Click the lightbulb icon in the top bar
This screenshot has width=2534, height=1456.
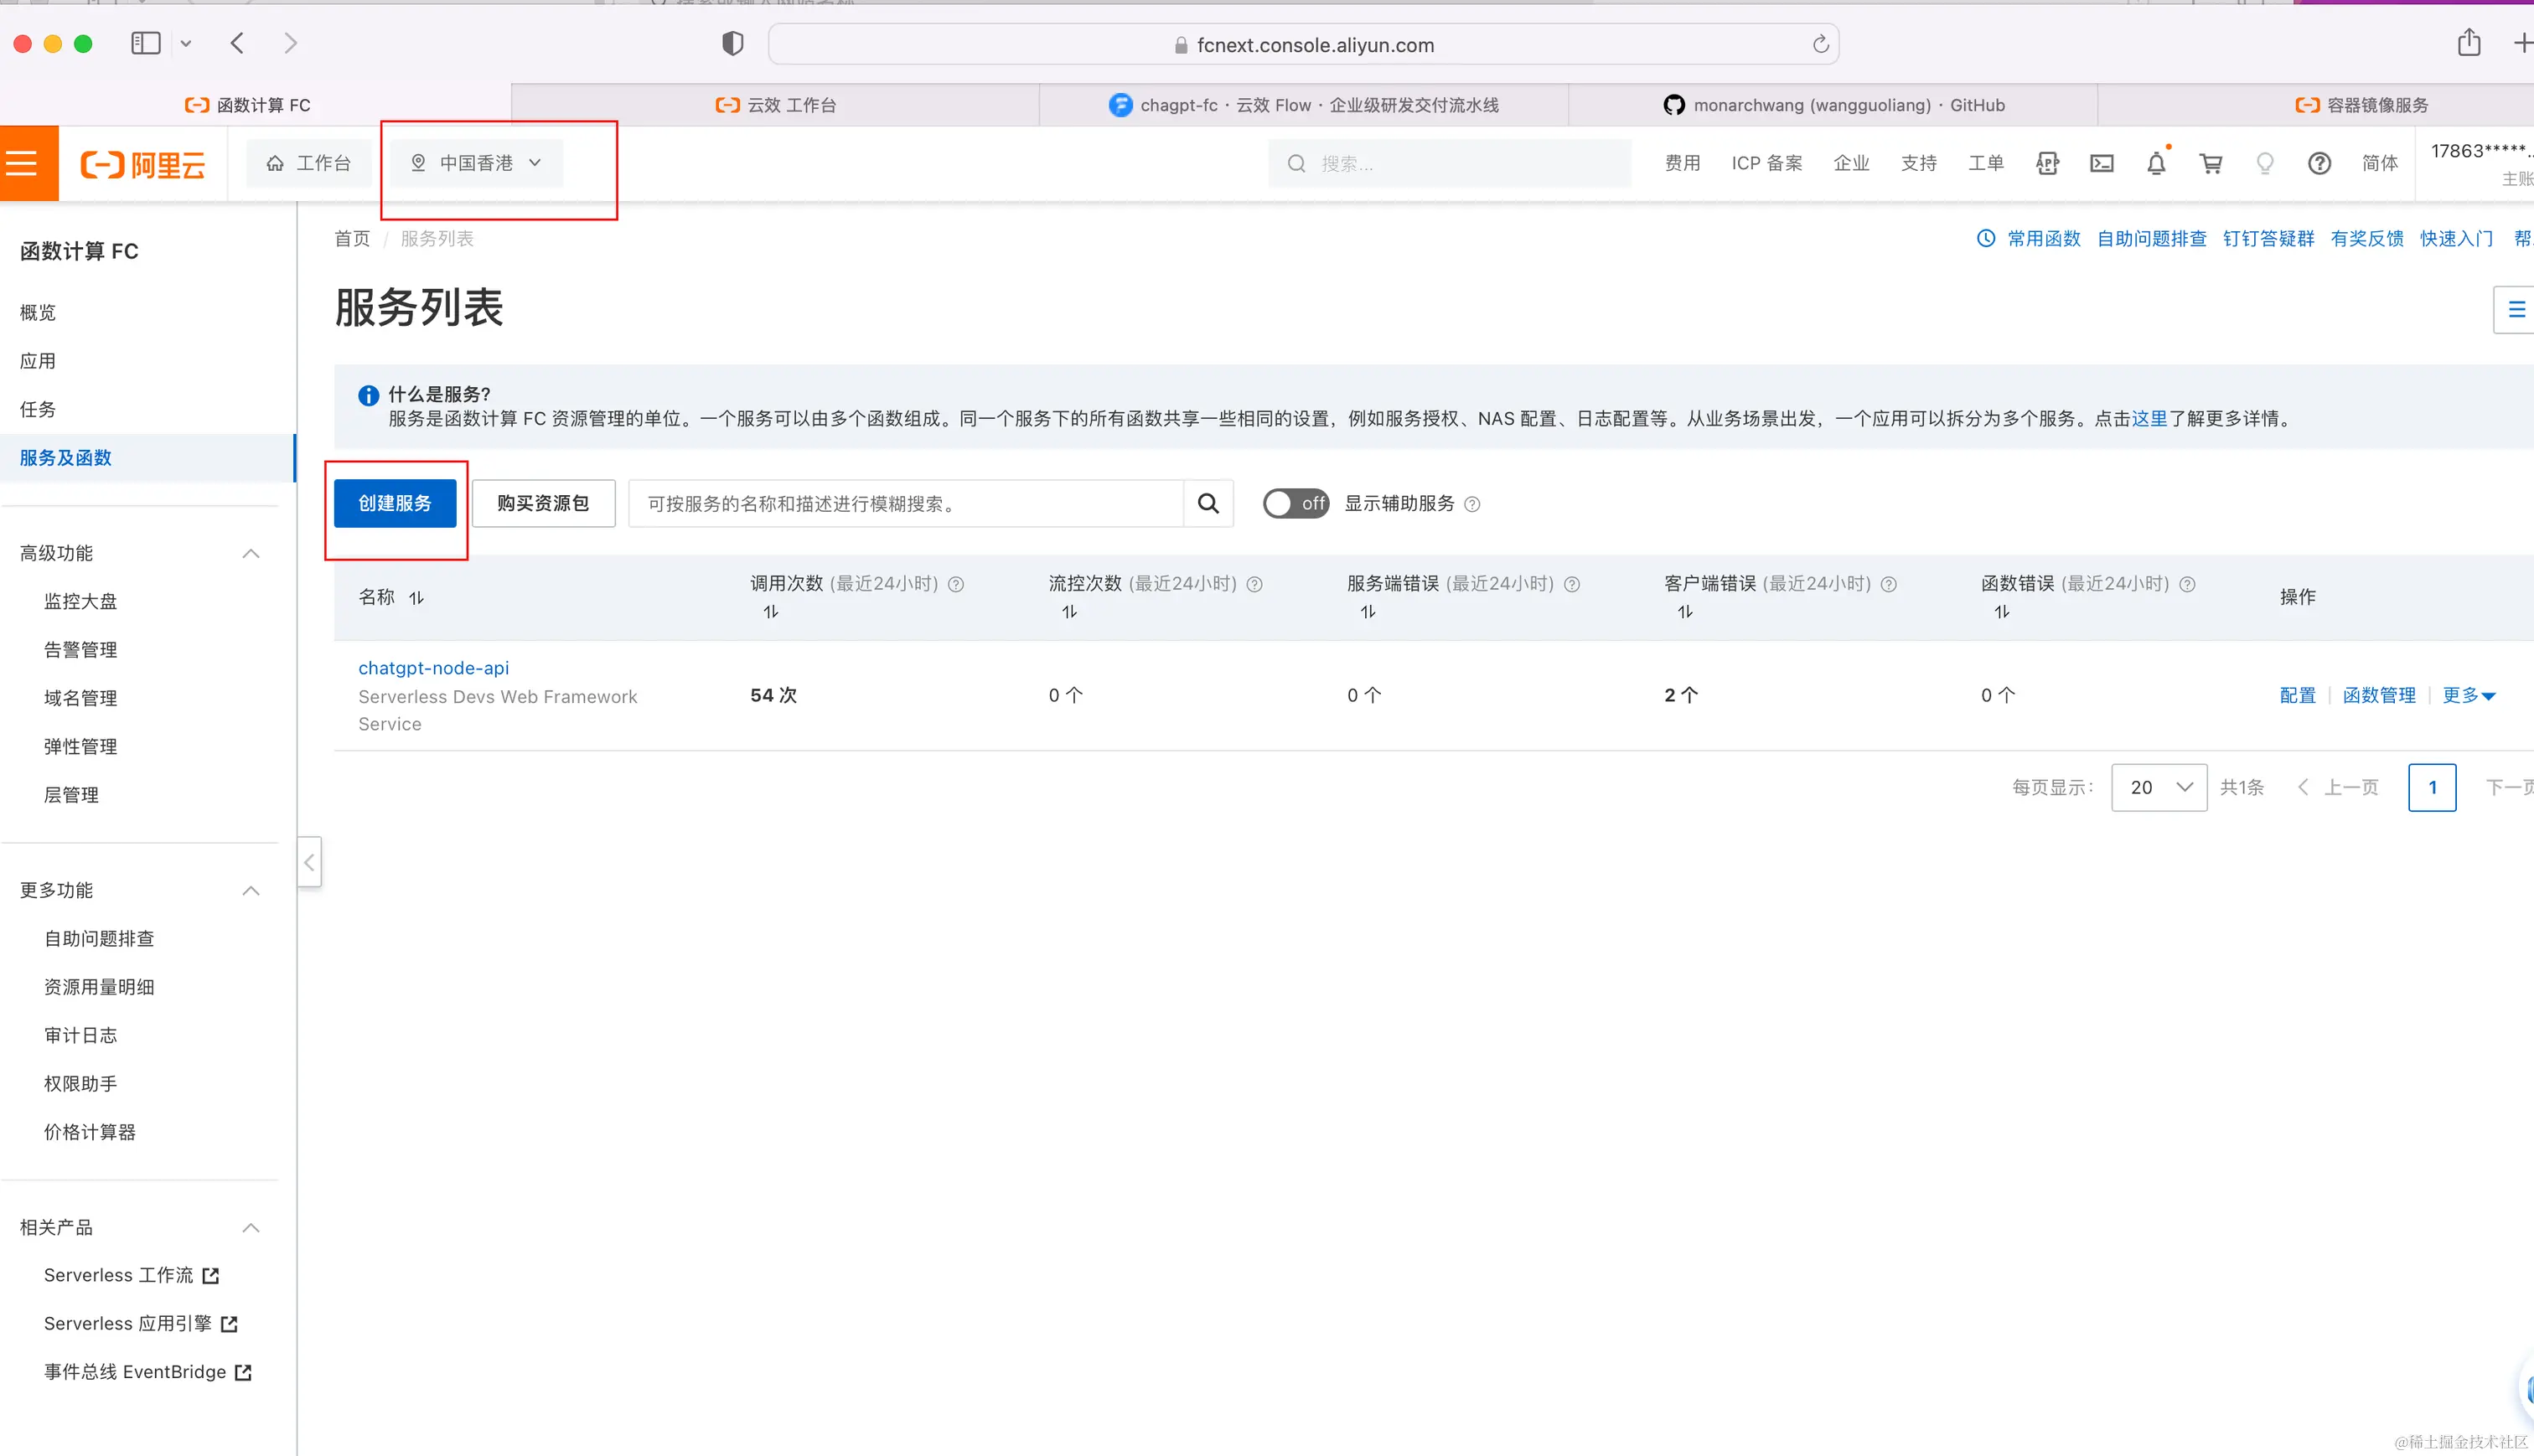coord(2264,163)
